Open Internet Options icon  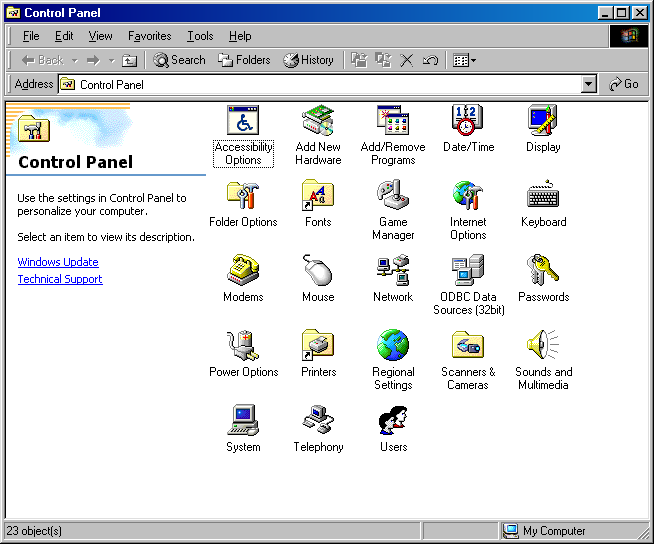click(x=468, y=195)
